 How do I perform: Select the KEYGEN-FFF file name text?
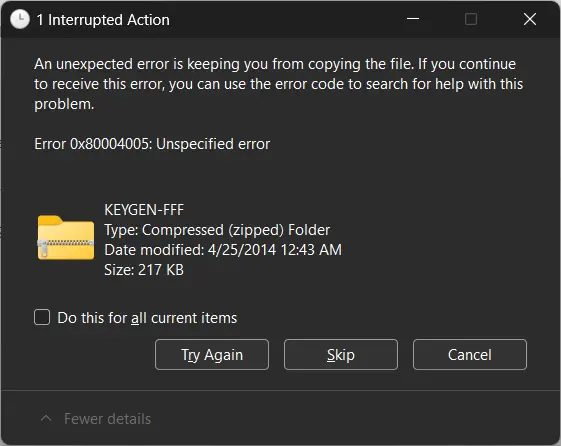click(x=144, y=210)
